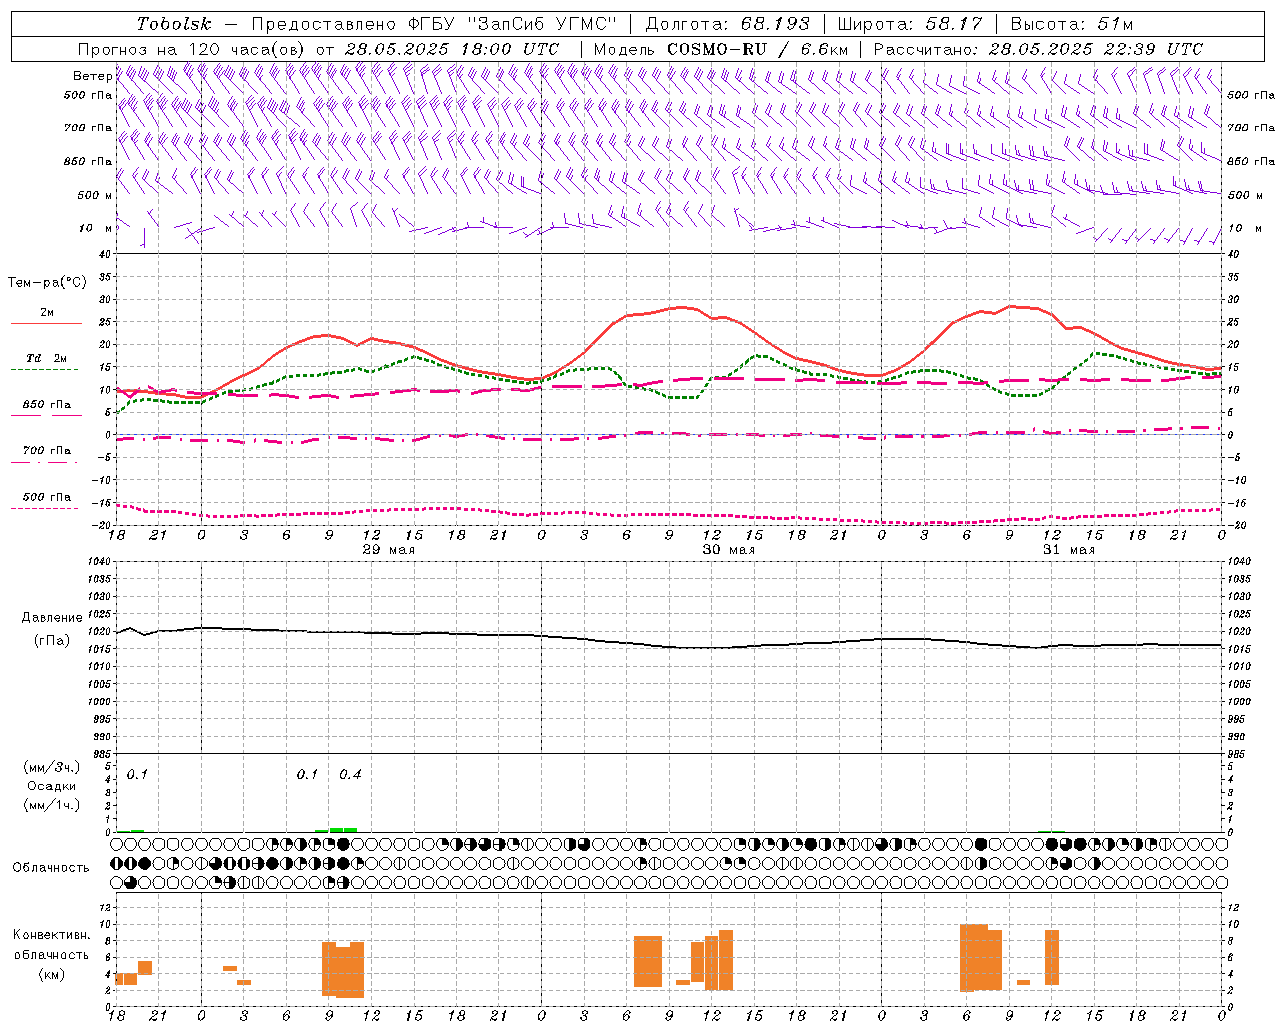
Task: Click the "Tobolsk" station title
Action: click(x=174, y=23)
